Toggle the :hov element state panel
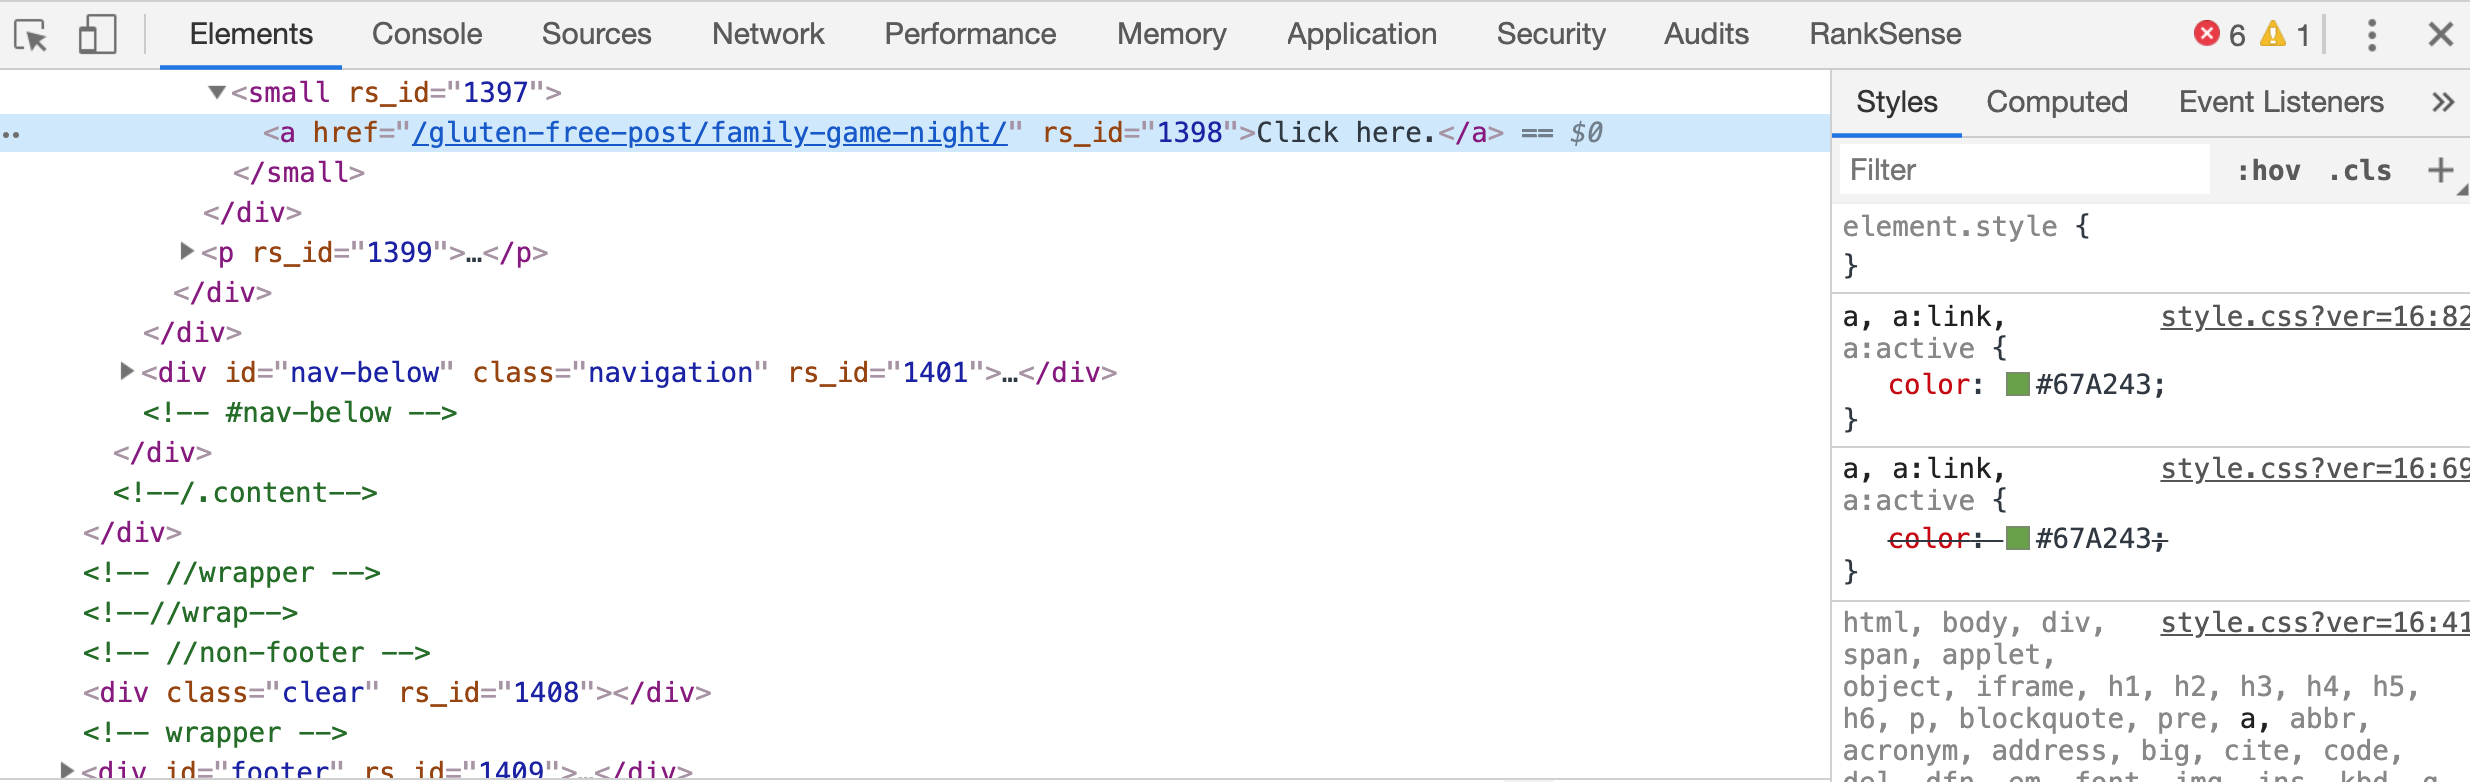Screen dimensions: 2470x782 pos(2268,171)
